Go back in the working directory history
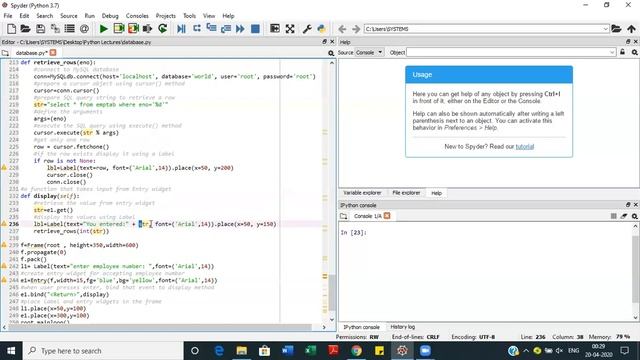This screenshot has height=360, width=640. click(342, 29)
